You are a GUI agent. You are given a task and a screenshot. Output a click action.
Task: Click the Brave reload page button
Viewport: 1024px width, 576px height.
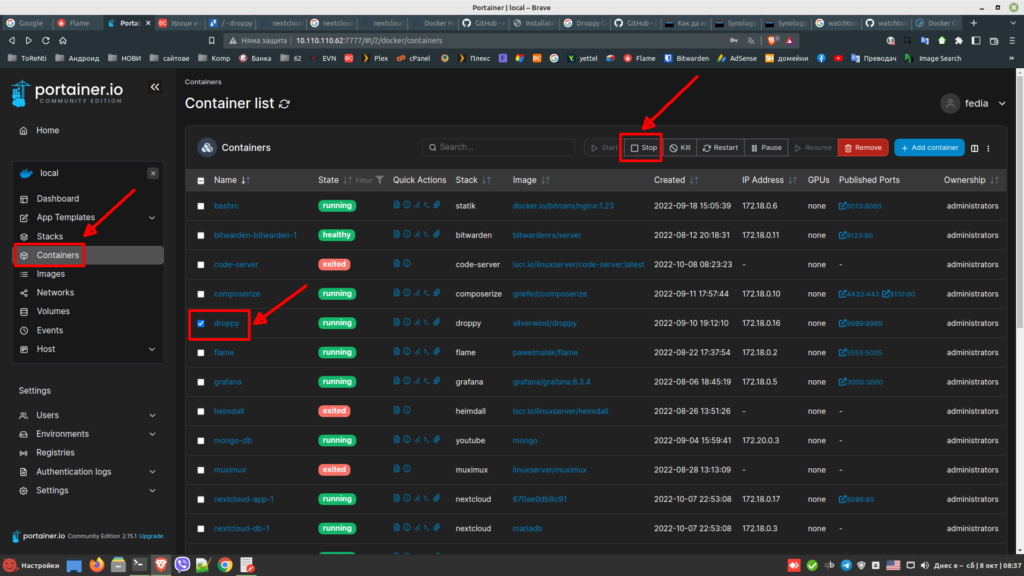[46, 40]
